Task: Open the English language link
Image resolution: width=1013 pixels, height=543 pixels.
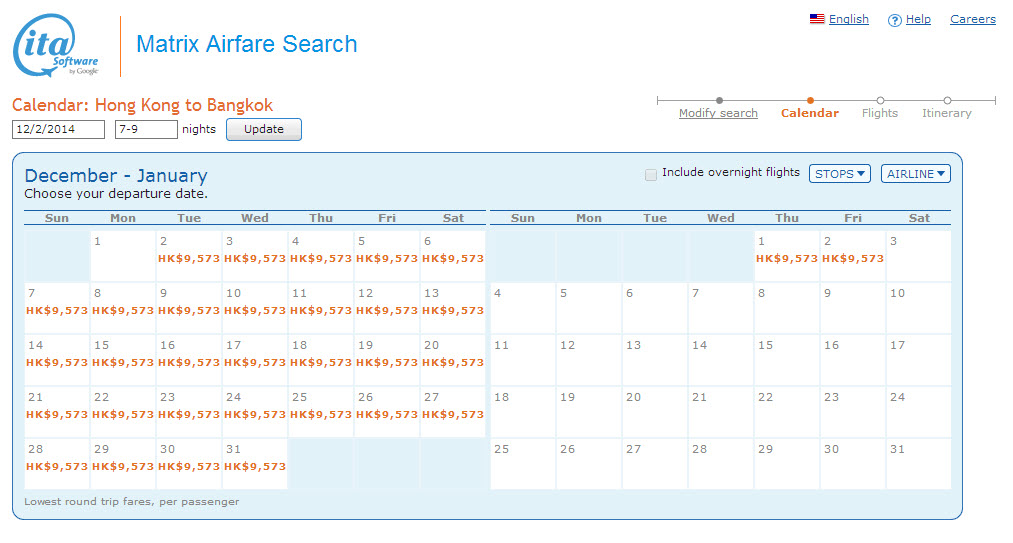Action: [848, 19]
